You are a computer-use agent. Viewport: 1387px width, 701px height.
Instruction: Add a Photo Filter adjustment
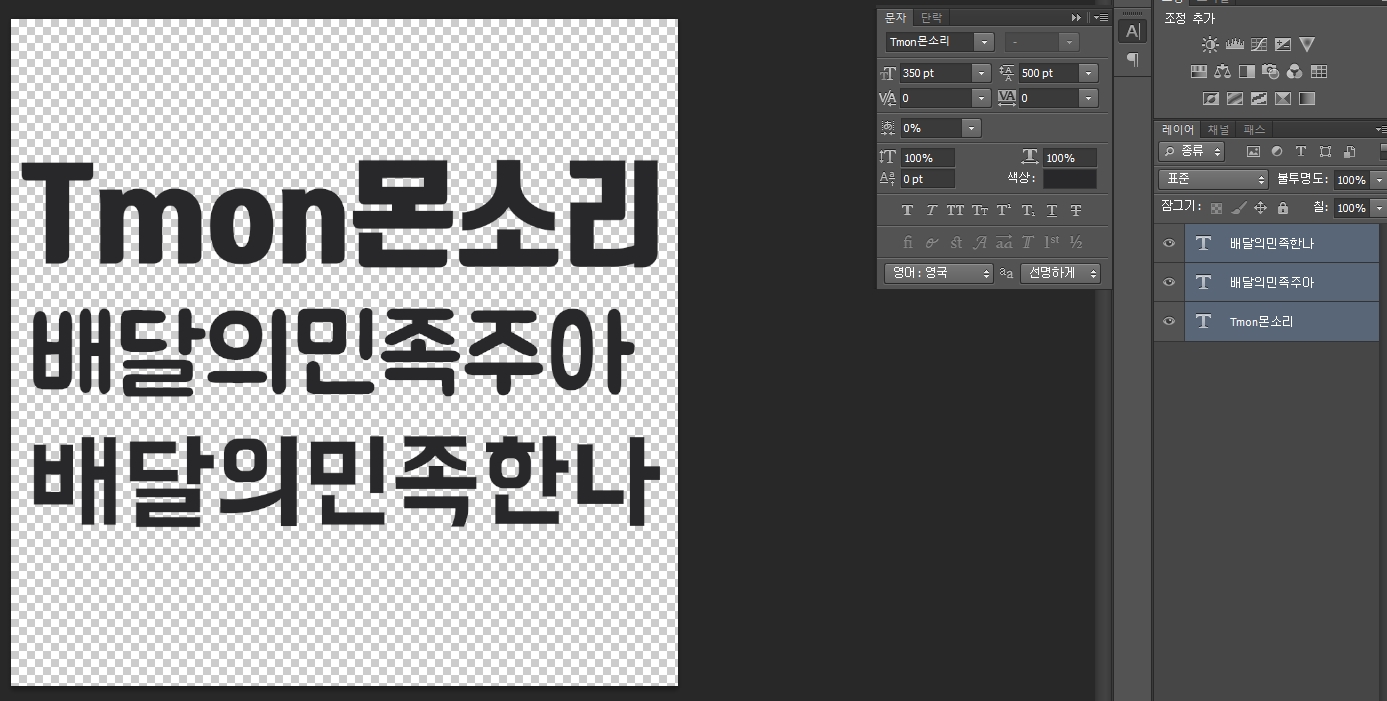[1271, 72]
